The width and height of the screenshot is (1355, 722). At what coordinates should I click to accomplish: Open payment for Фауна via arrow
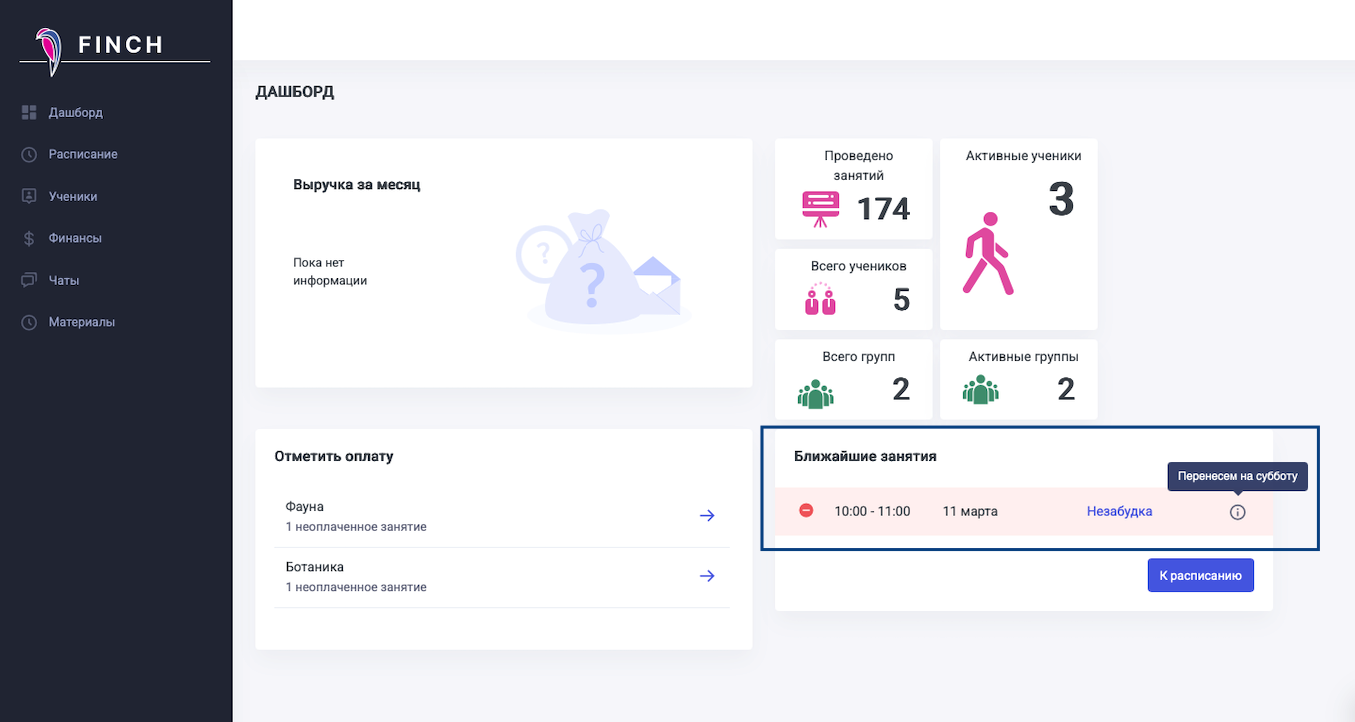point(707,516)
